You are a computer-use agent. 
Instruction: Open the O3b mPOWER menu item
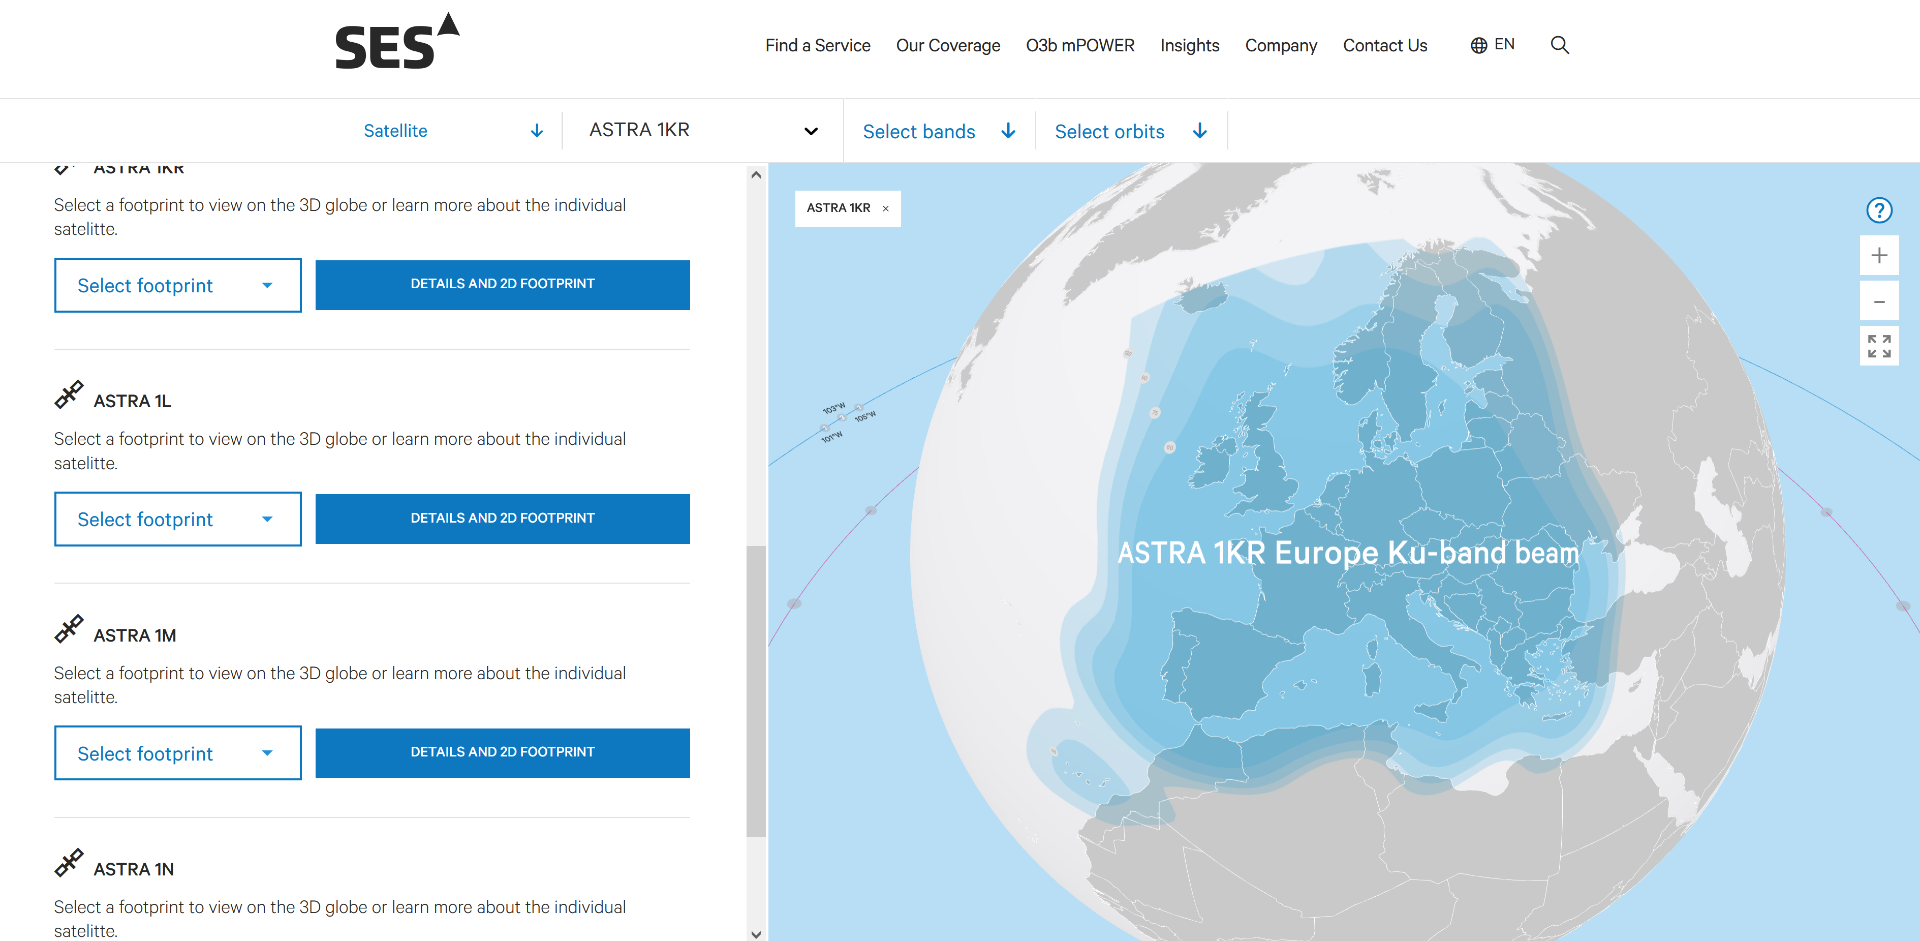(x=1079, y=45)
